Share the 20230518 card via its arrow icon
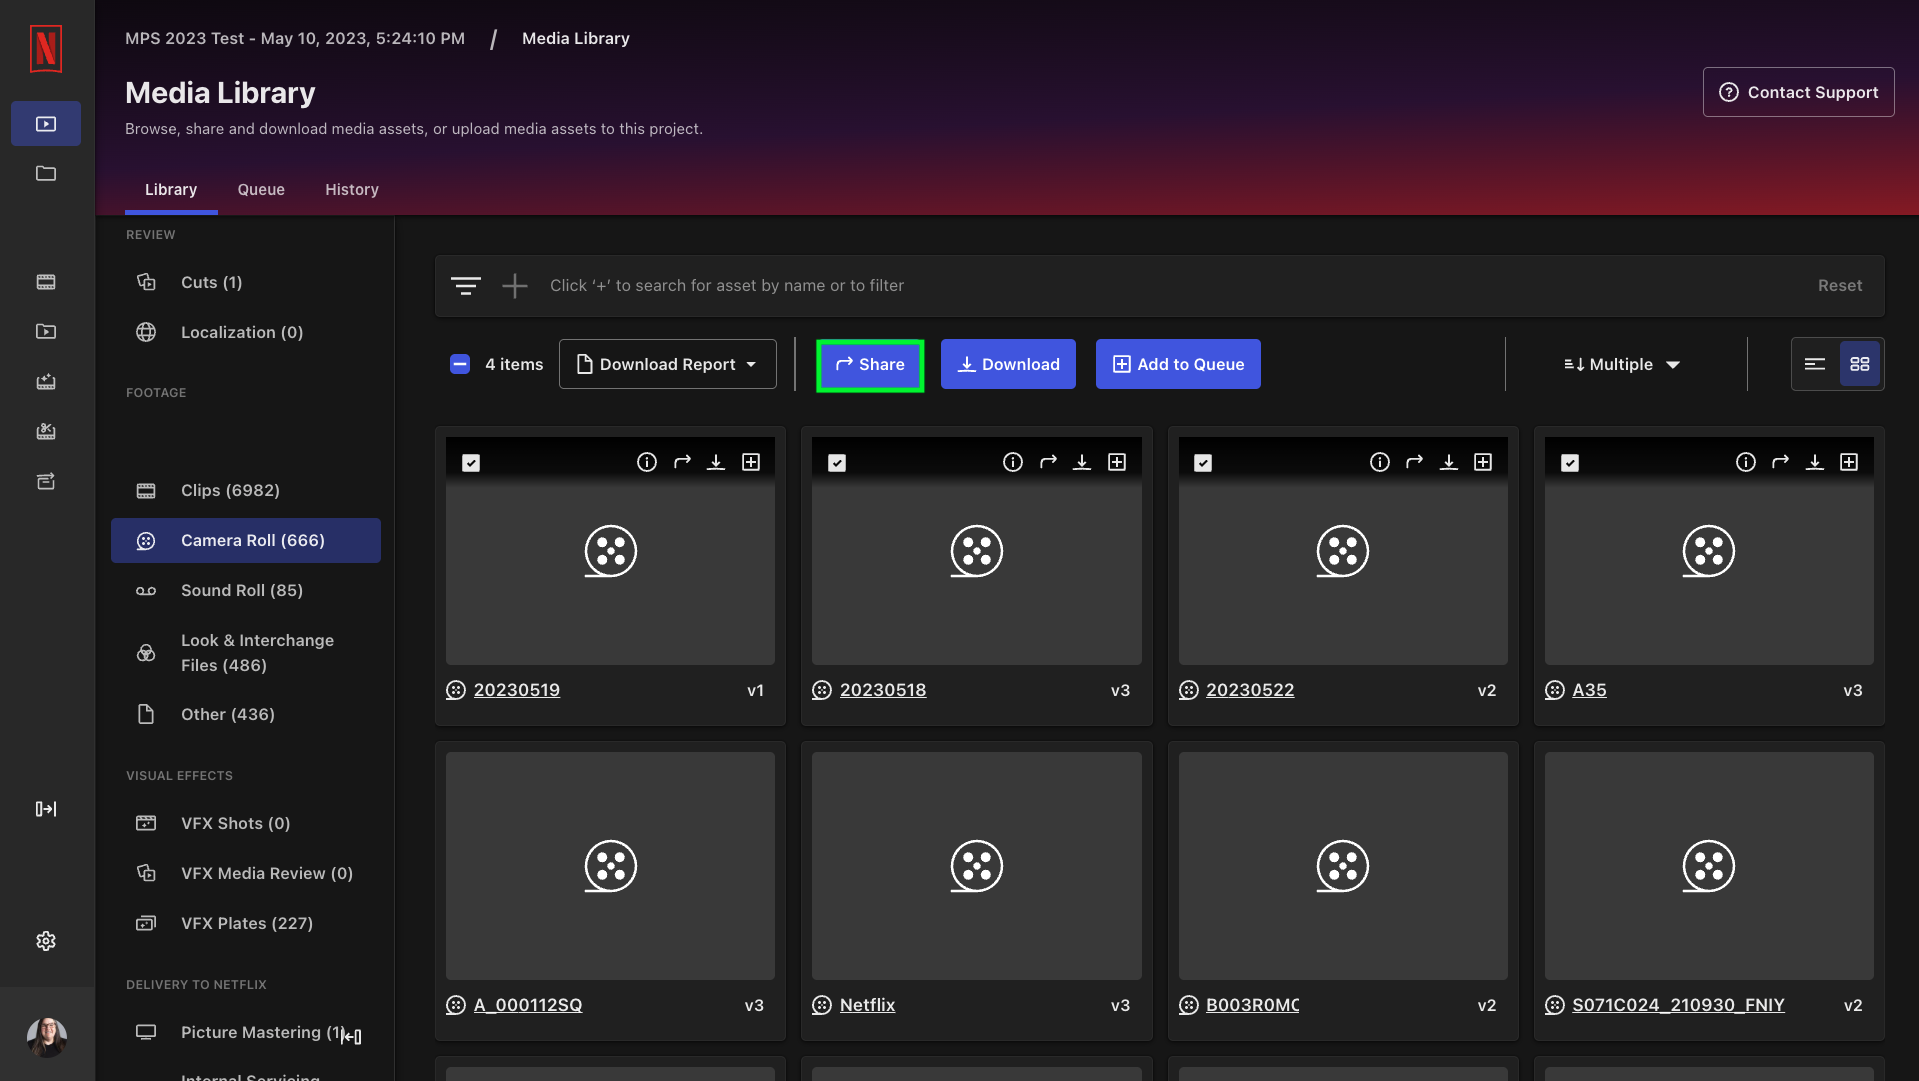 click(1048, 462)
